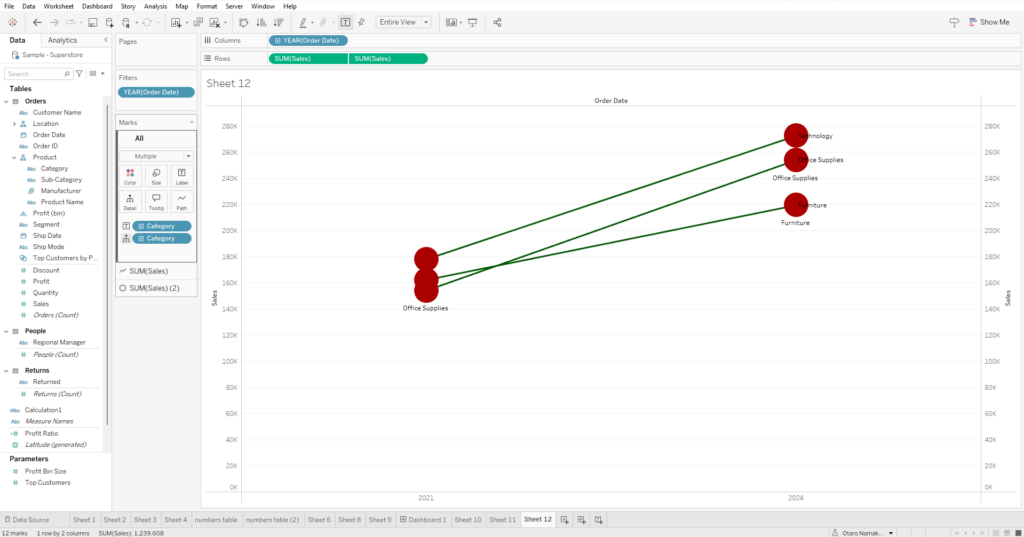Click the Pause Auto Updates icon

pyautogui.click(x=126, y=22)
